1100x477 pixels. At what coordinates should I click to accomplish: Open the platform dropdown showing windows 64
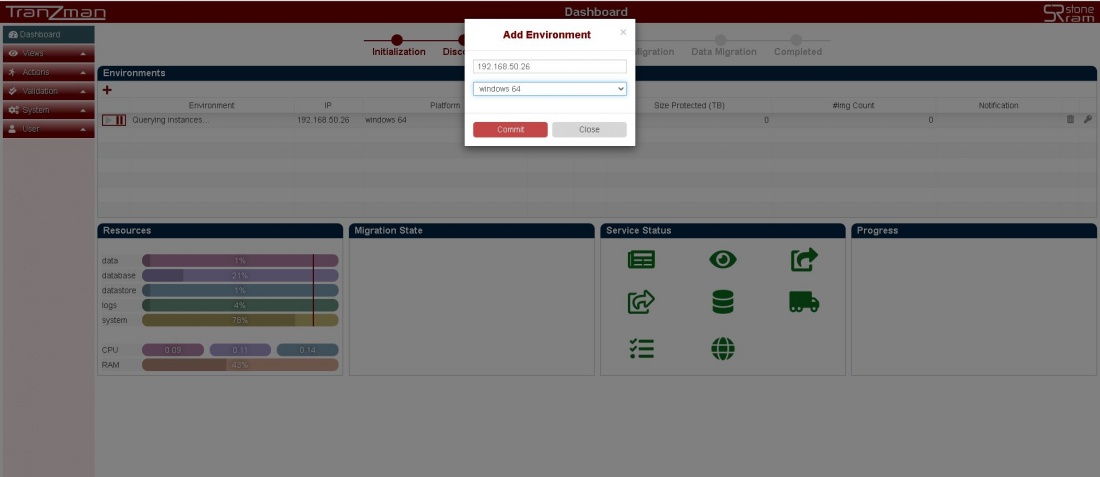549,89
